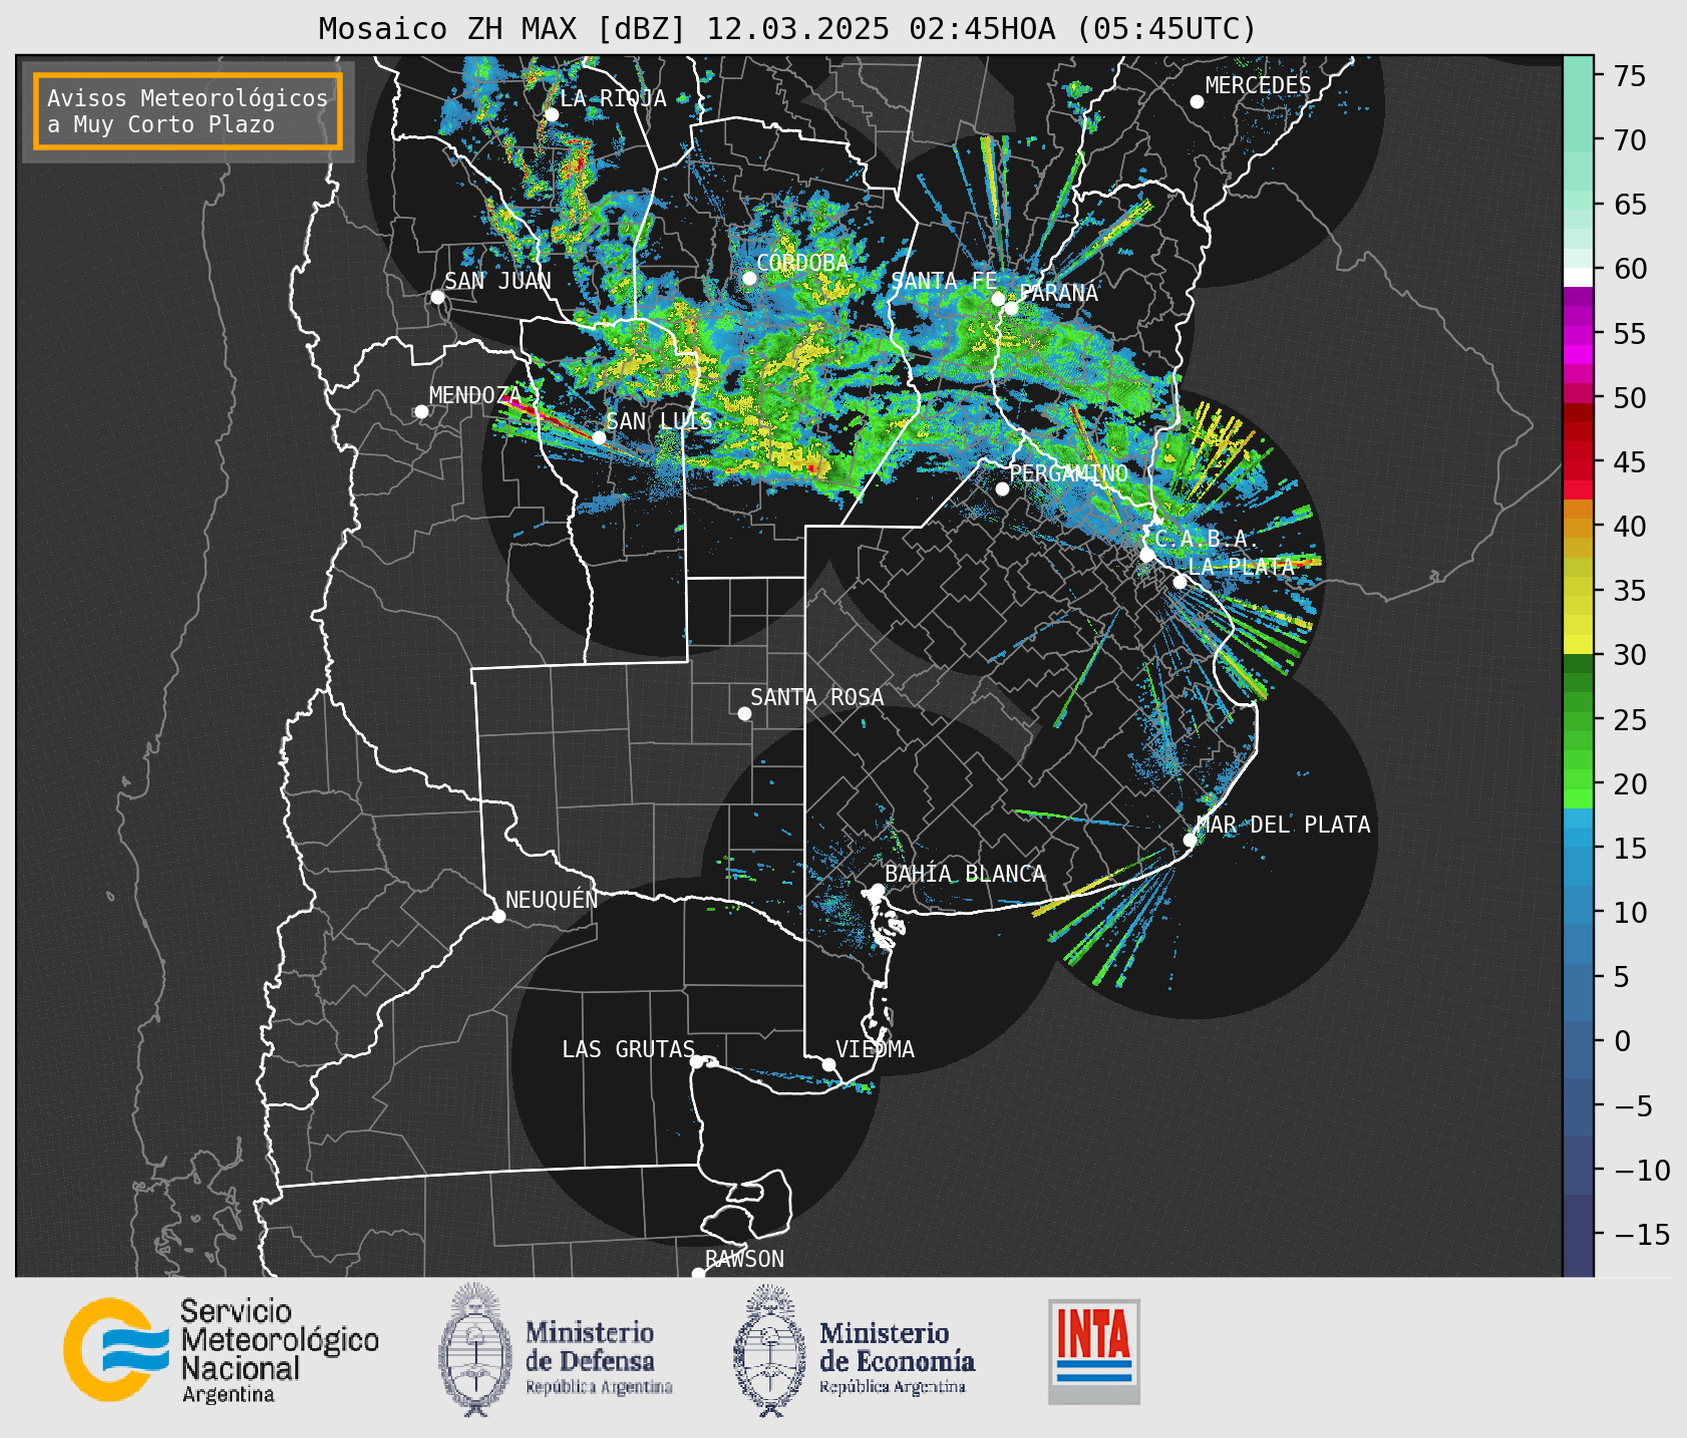Click the 75 dBZ value on color scale

(x=1629, y=76)
